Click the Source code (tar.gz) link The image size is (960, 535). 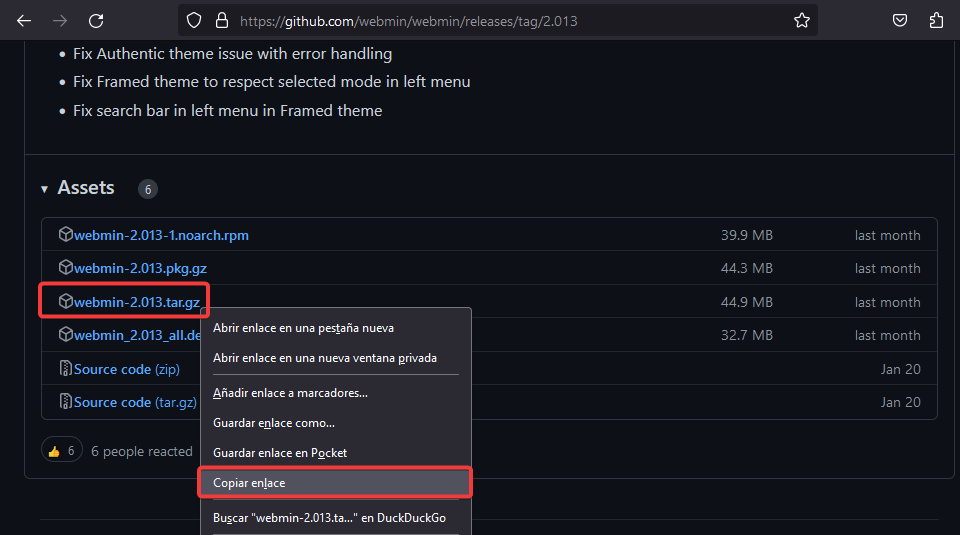point(134,402)
